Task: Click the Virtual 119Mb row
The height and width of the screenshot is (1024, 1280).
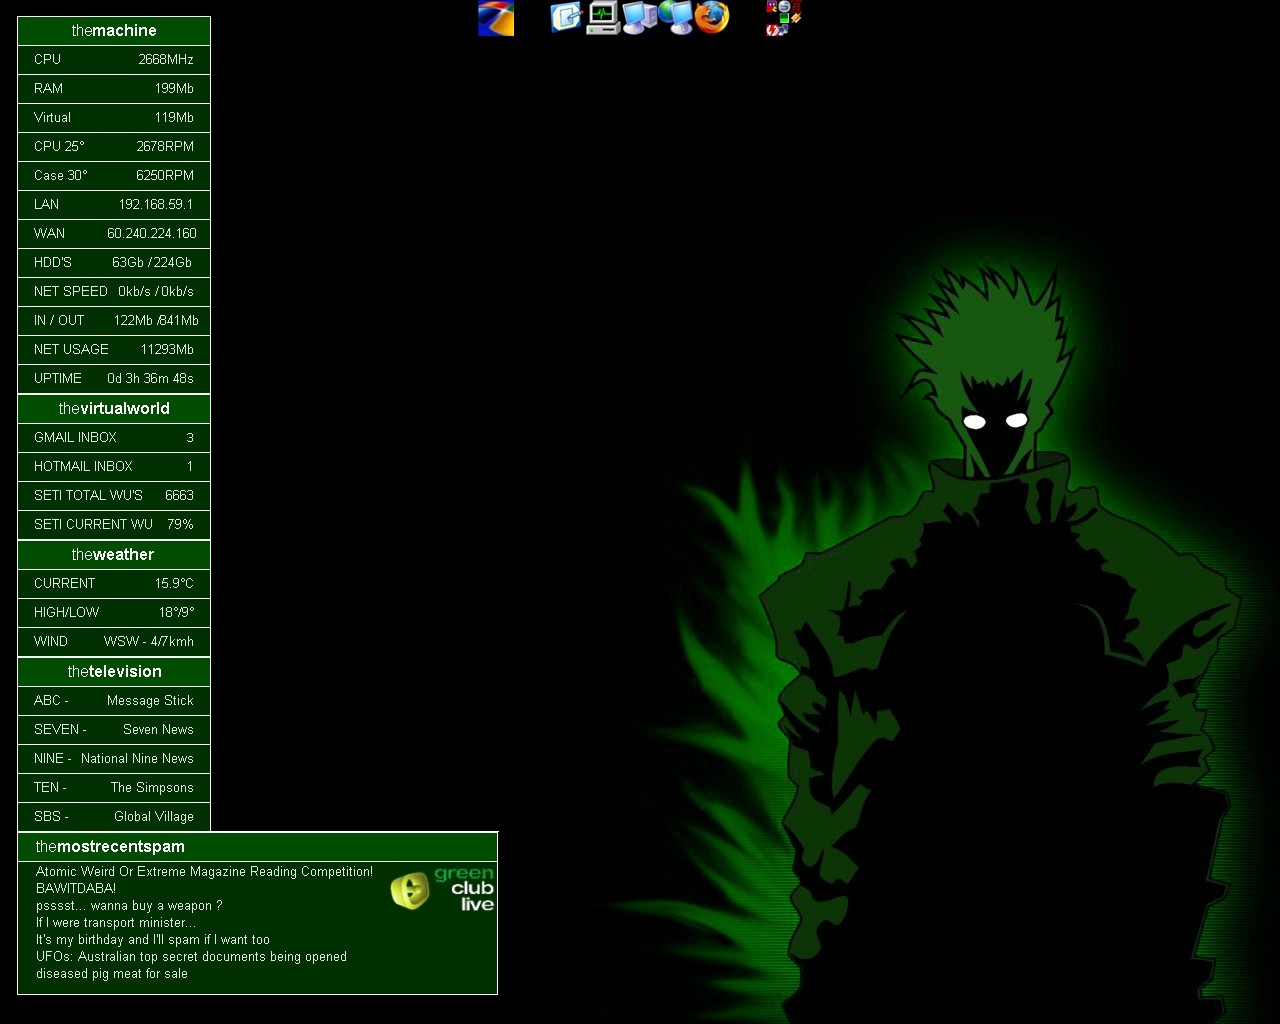Action: pyautogui.click(x=114, y=118)
